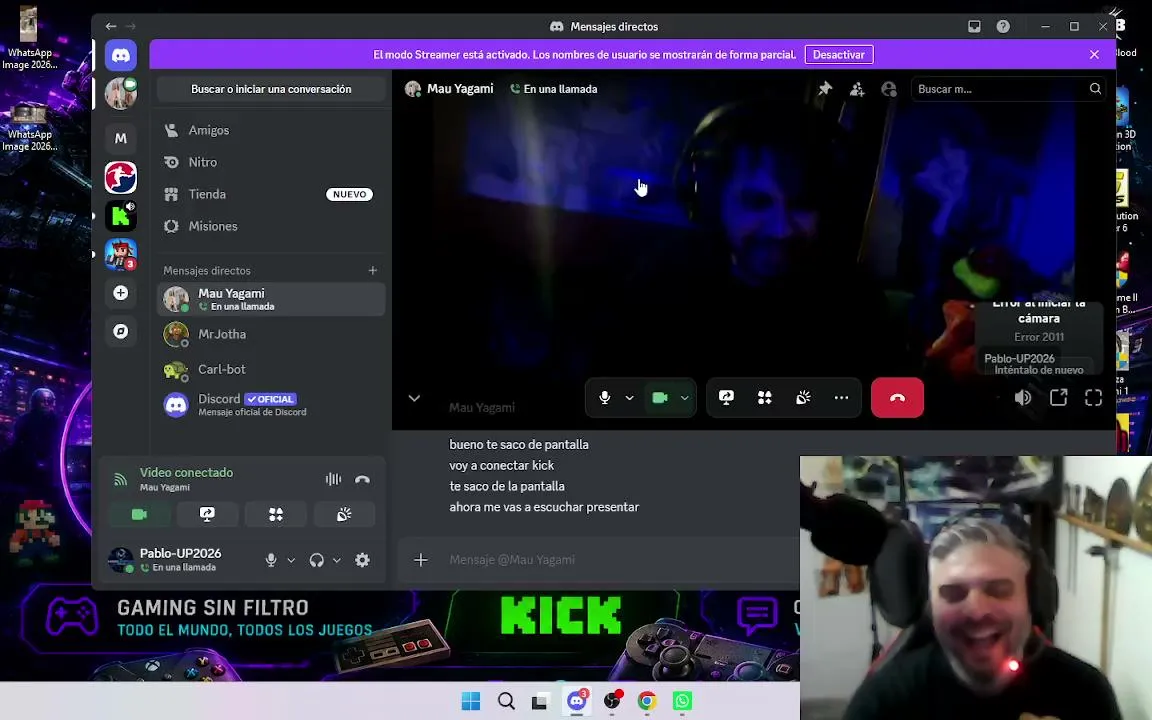Open Pablo-UP2026 user profile panel
1152x720 pixels.
(179, 560)
